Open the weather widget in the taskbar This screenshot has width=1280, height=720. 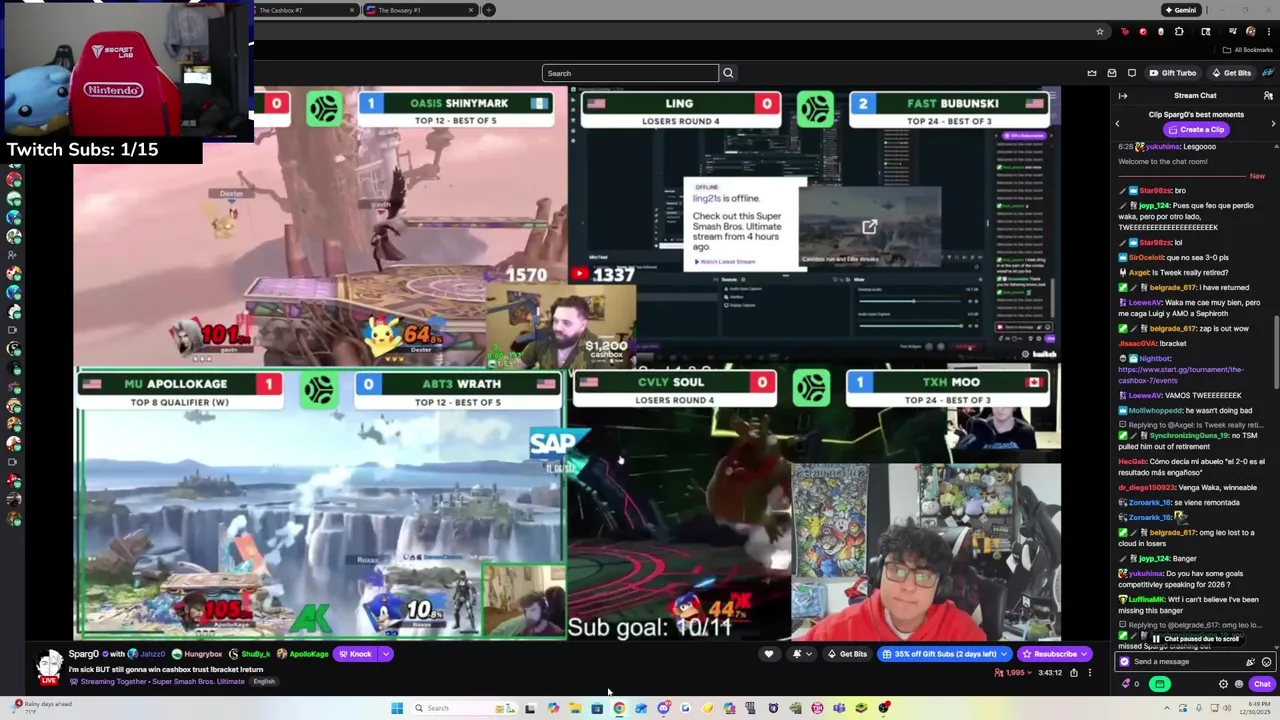point(40,708)
